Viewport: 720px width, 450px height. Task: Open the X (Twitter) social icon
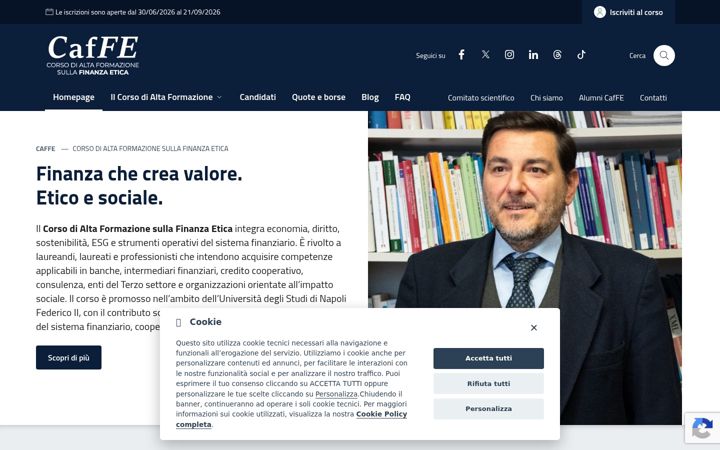pos(485,55)
